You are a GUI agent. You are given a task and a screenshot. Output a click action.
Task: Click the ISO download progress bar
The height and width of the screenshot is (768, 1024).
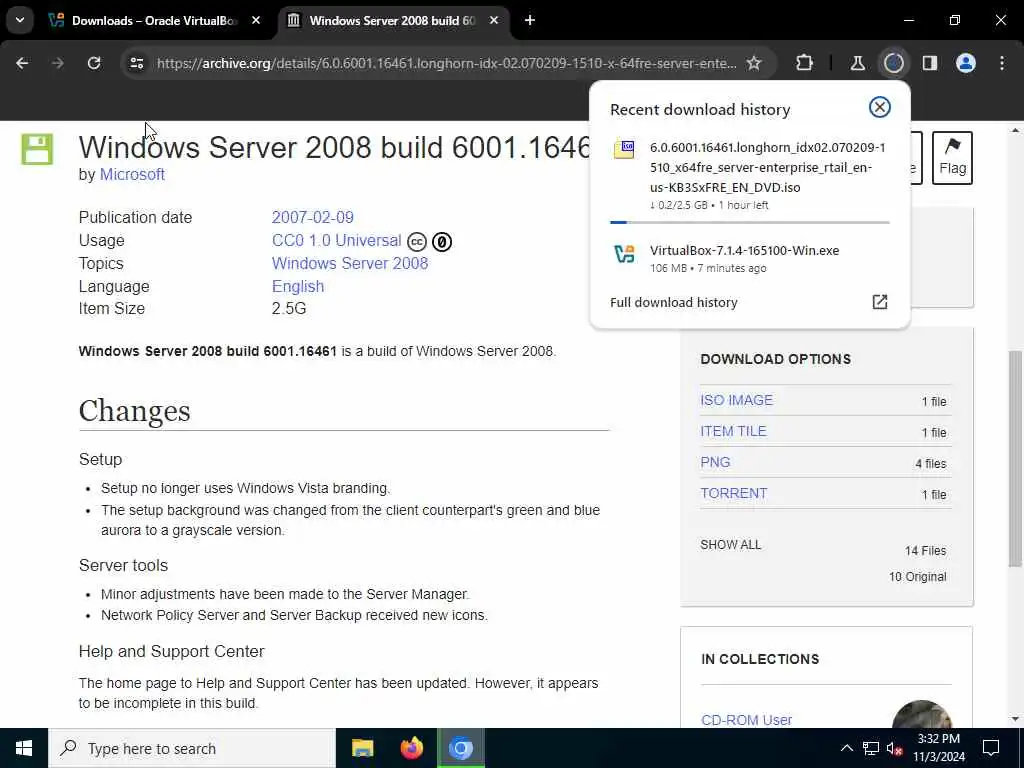(x=750, y=222)
